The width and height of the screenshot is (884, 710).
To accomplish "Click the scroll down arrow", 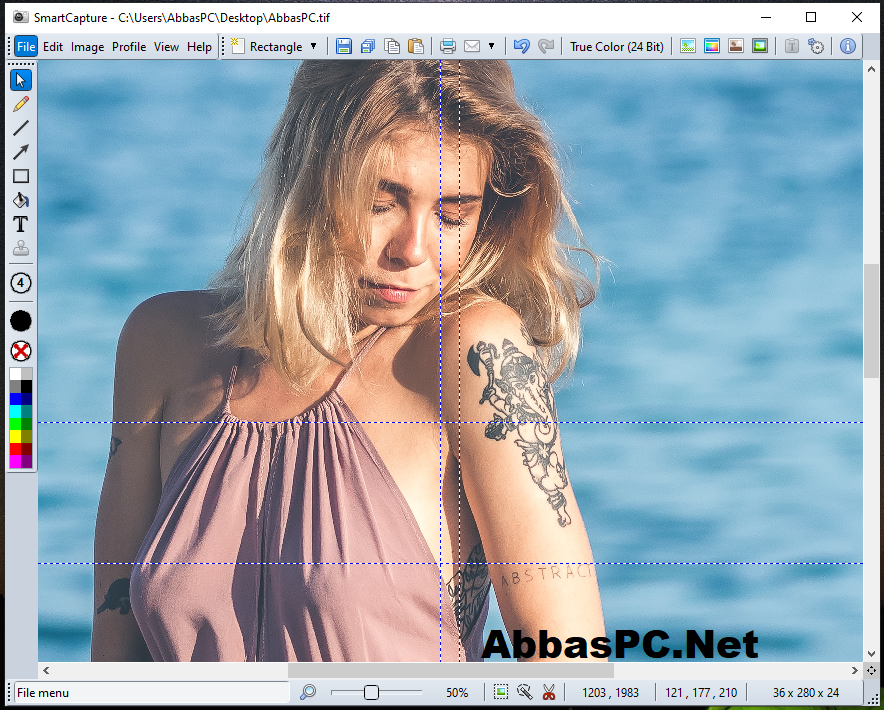I will pos(872,654).
